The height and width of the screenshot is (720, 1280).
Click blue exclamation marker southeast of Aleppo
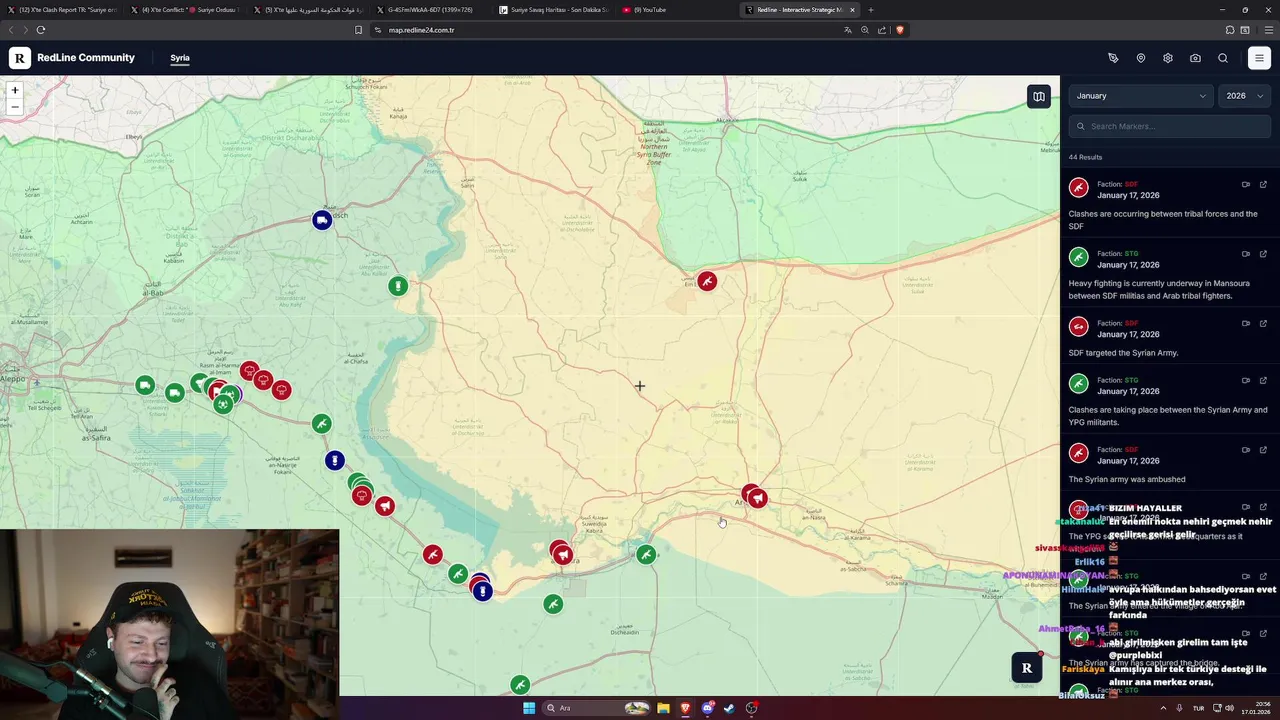tap(334, 460)
